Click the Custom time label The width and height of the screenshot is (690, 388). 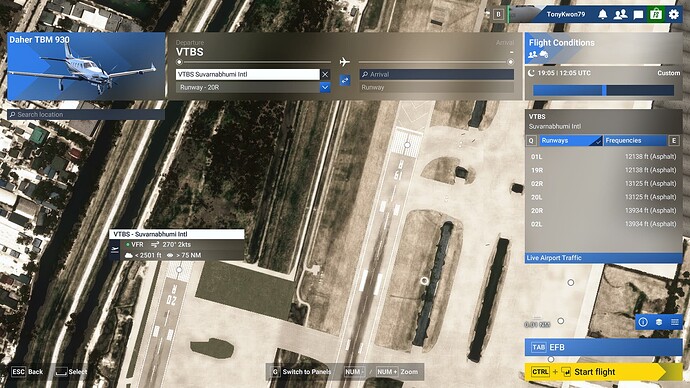tap(668, 73)
